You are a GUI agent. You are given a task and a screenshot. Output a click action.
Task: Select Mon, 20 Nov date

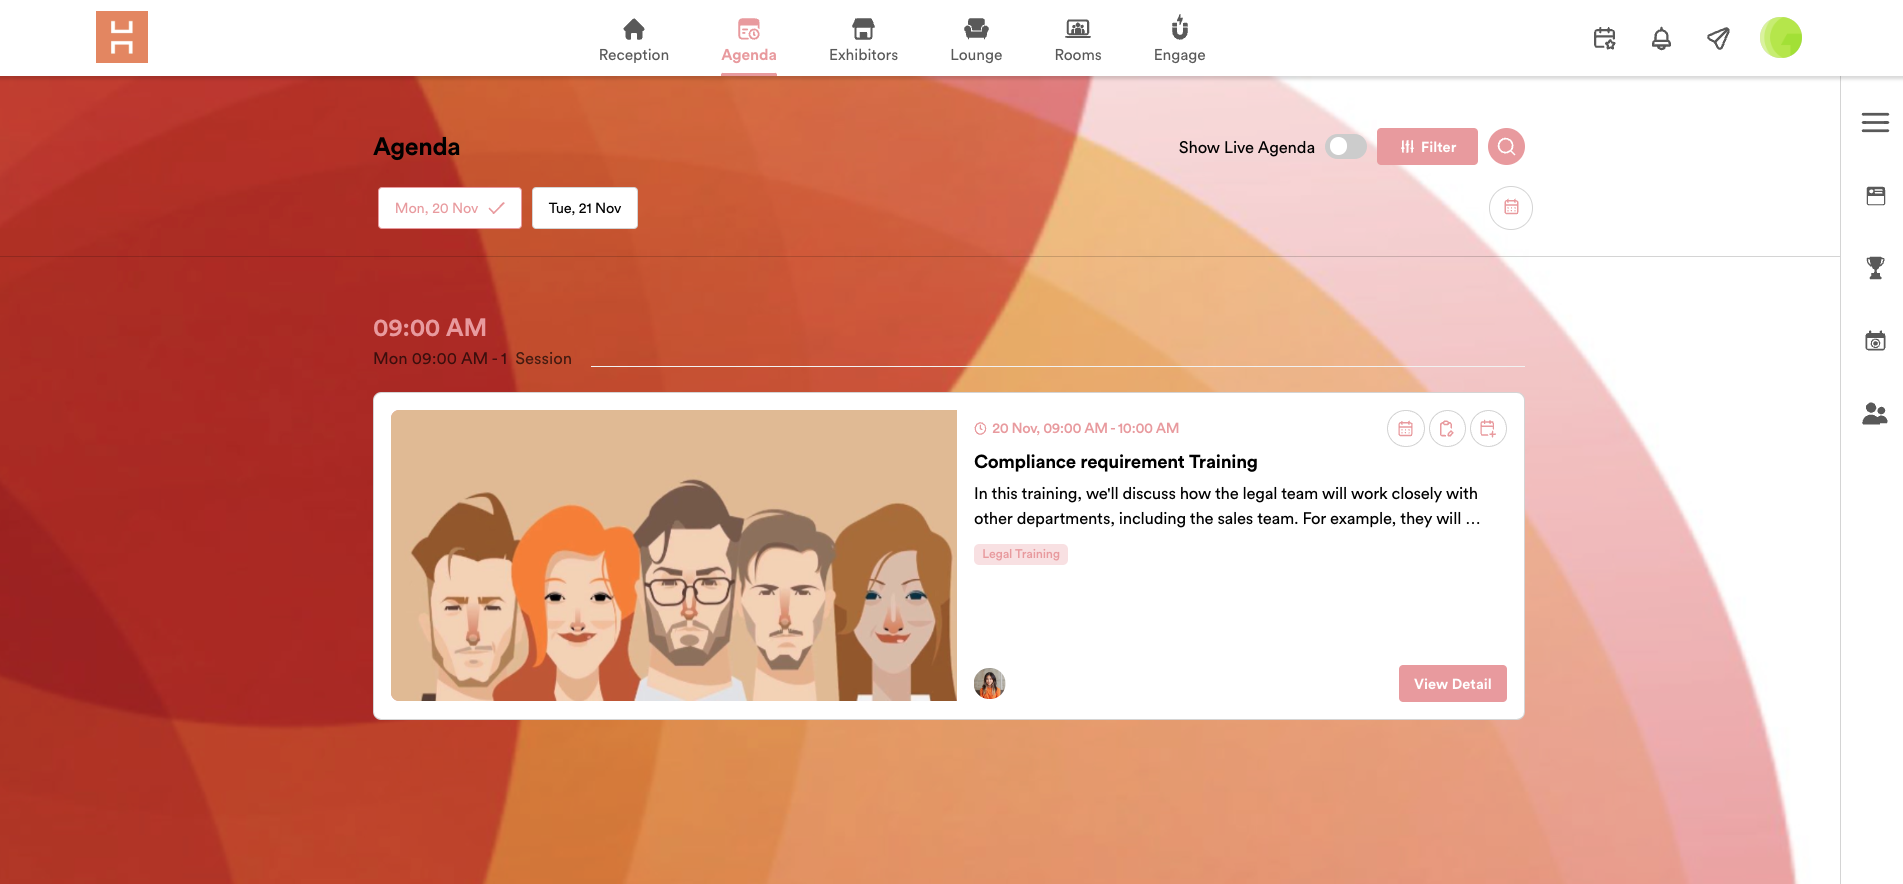450,208
